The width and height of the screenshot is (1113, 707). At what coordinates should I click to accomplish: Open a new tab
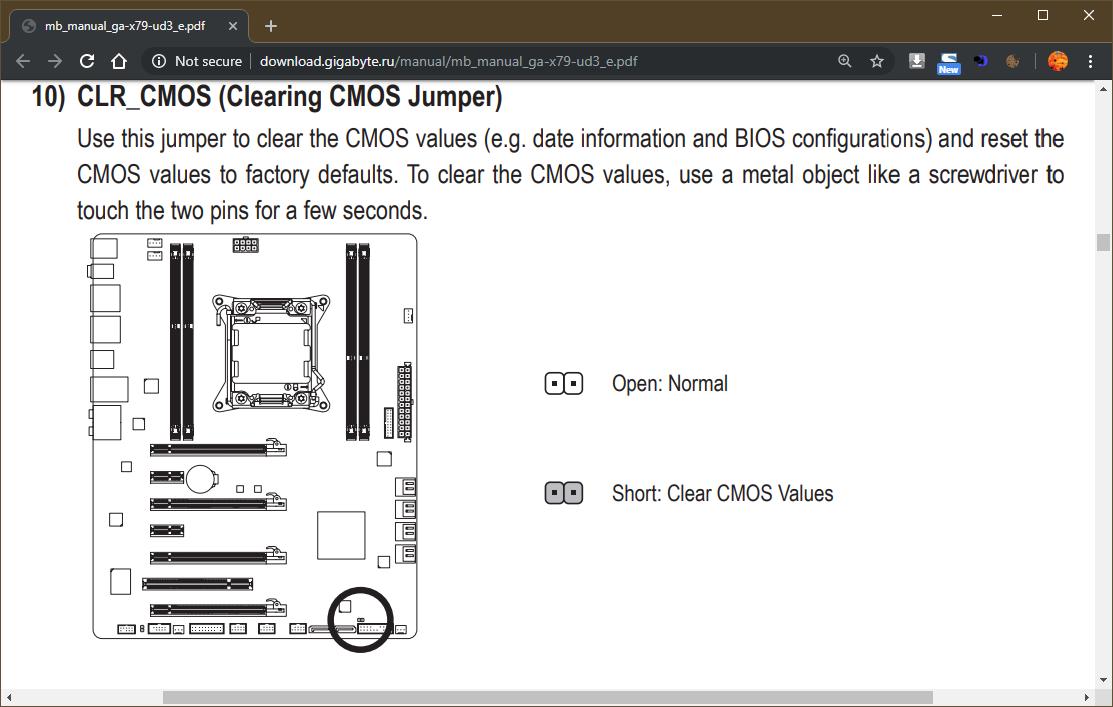(270, 26)
